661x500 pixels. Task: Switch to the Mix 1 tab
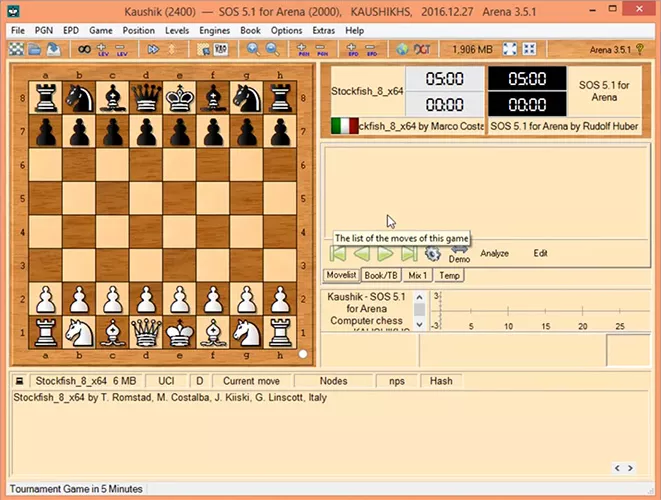[417, 275]
